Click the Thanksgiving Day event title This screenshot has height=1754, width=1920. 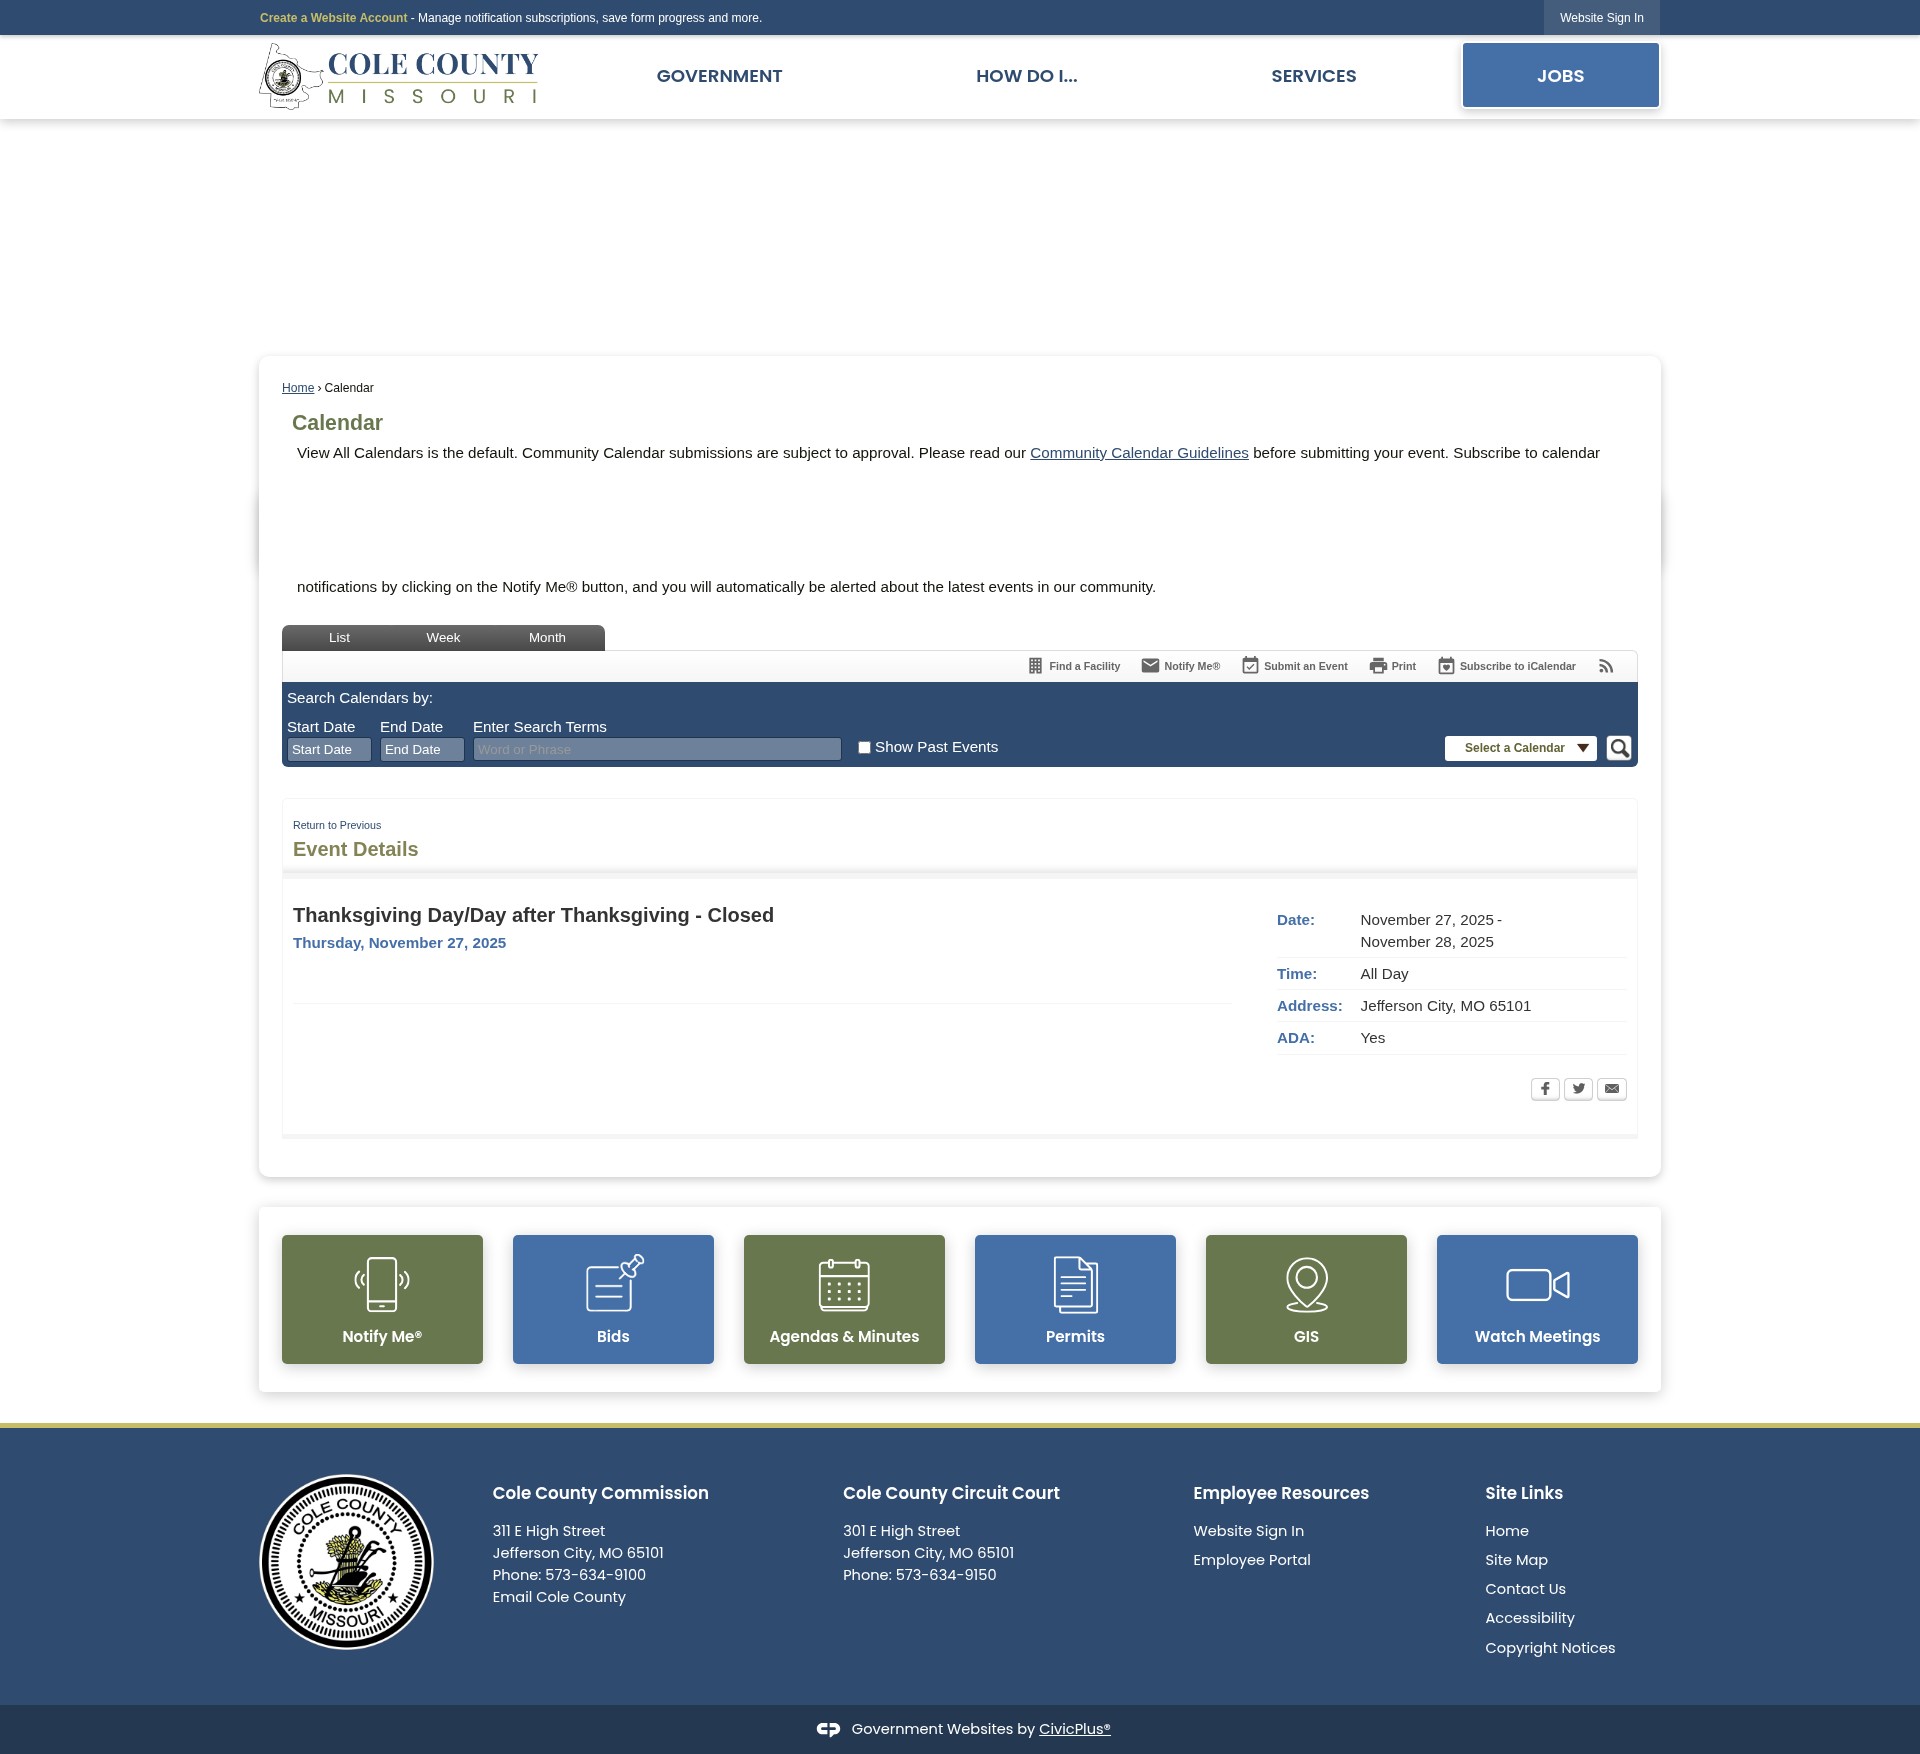(x=533, y=915)
